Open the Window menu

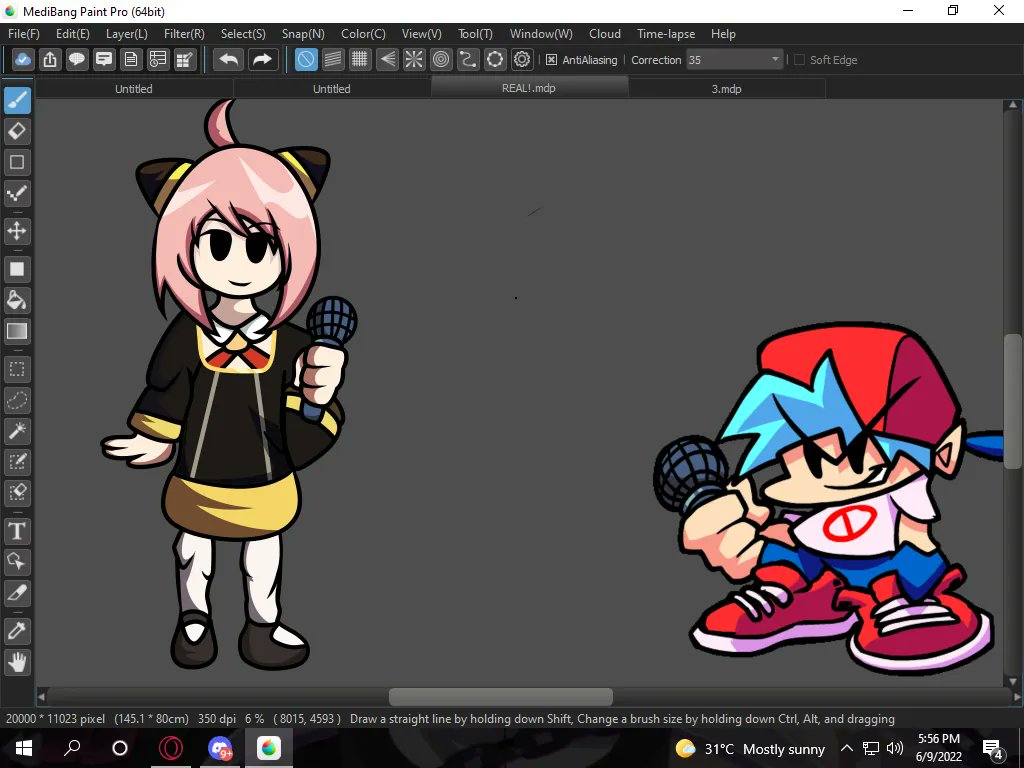point(541,34)
